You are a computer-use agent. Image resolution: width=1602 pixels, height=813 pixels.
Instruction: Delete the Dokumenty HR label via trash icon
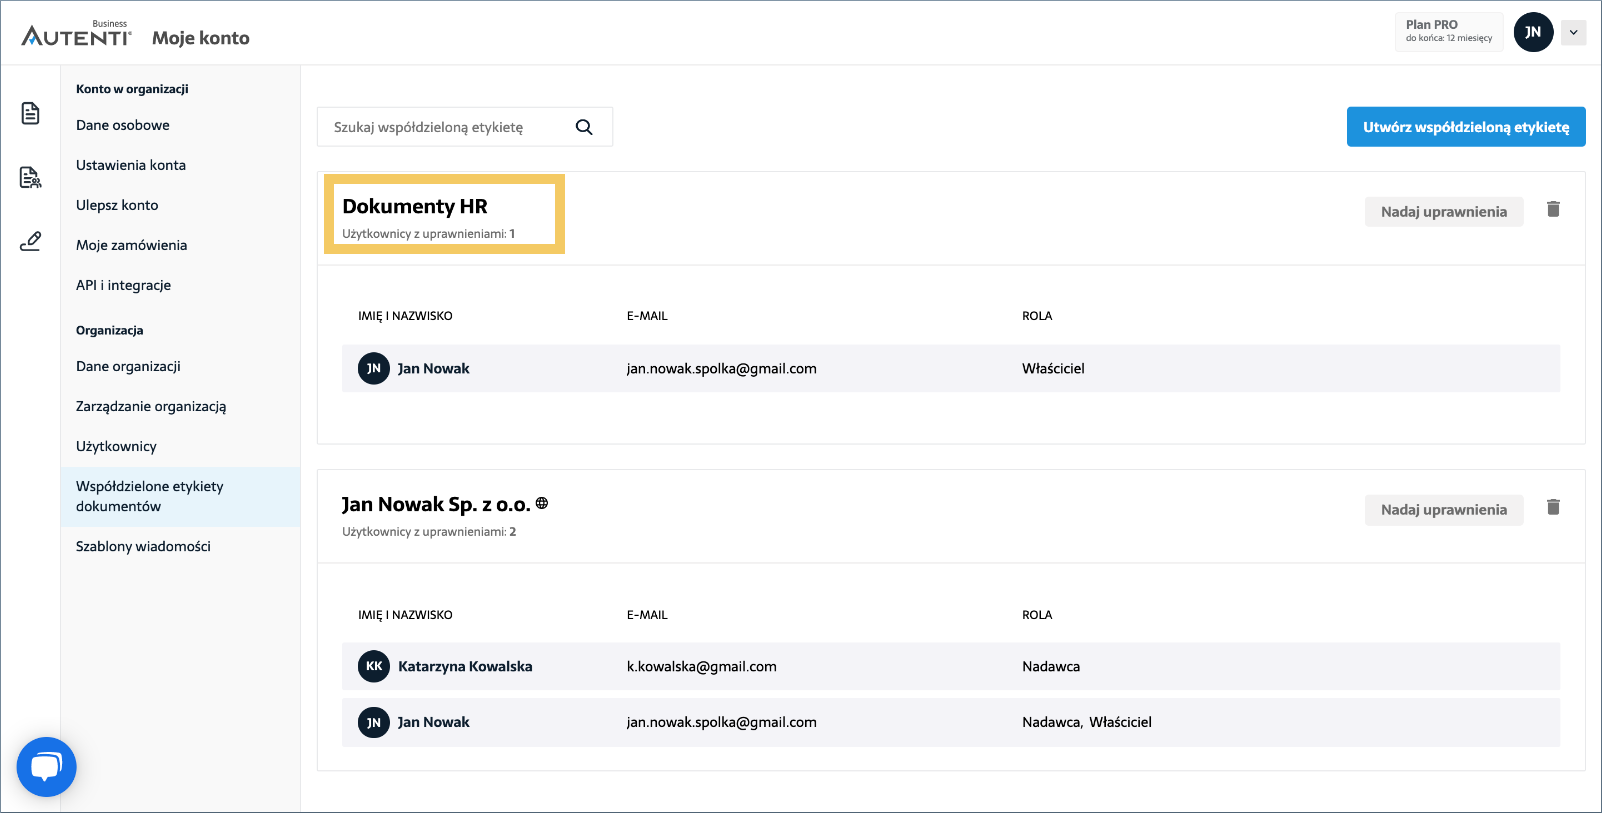click(x=1553, y=209)
